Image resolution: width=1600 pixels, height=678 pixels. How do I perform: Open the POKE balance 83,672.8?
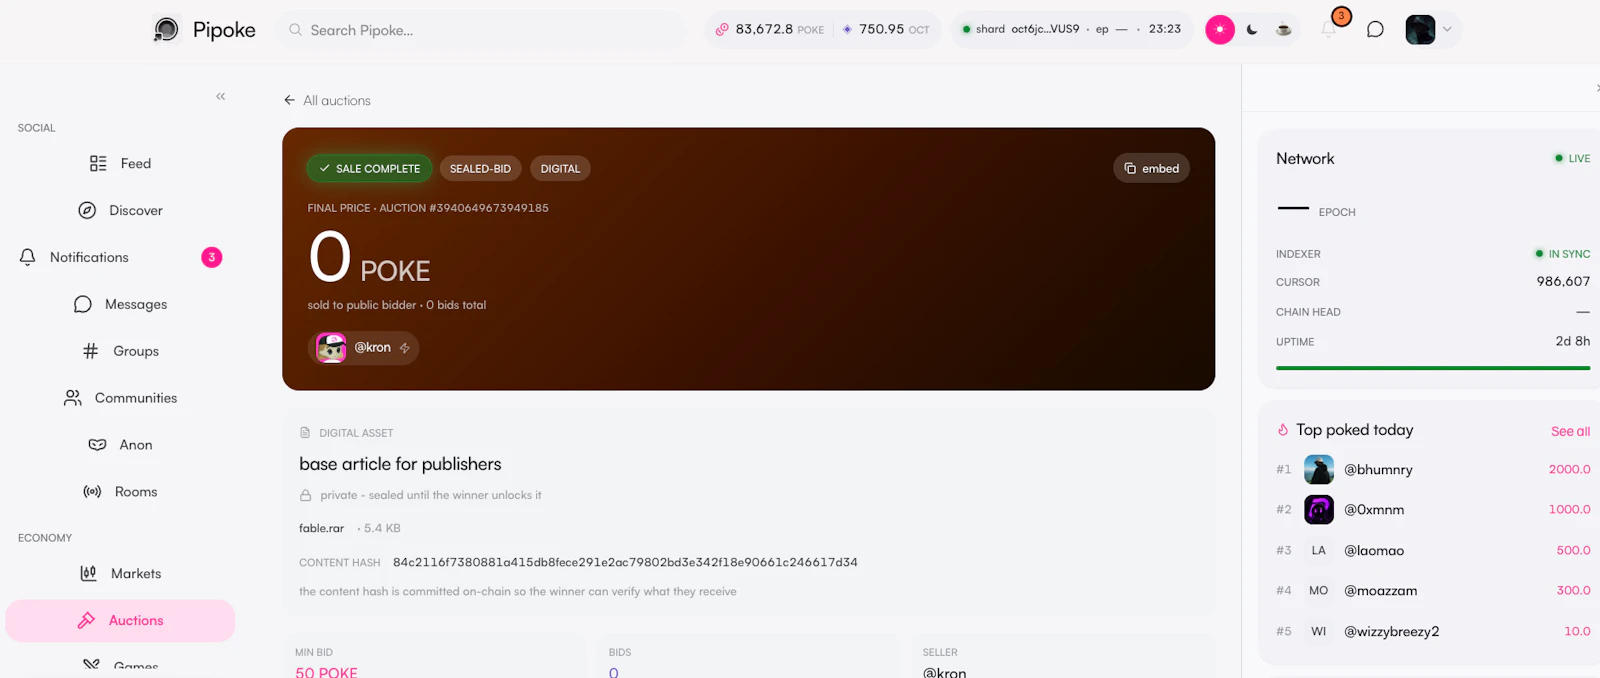770,30
